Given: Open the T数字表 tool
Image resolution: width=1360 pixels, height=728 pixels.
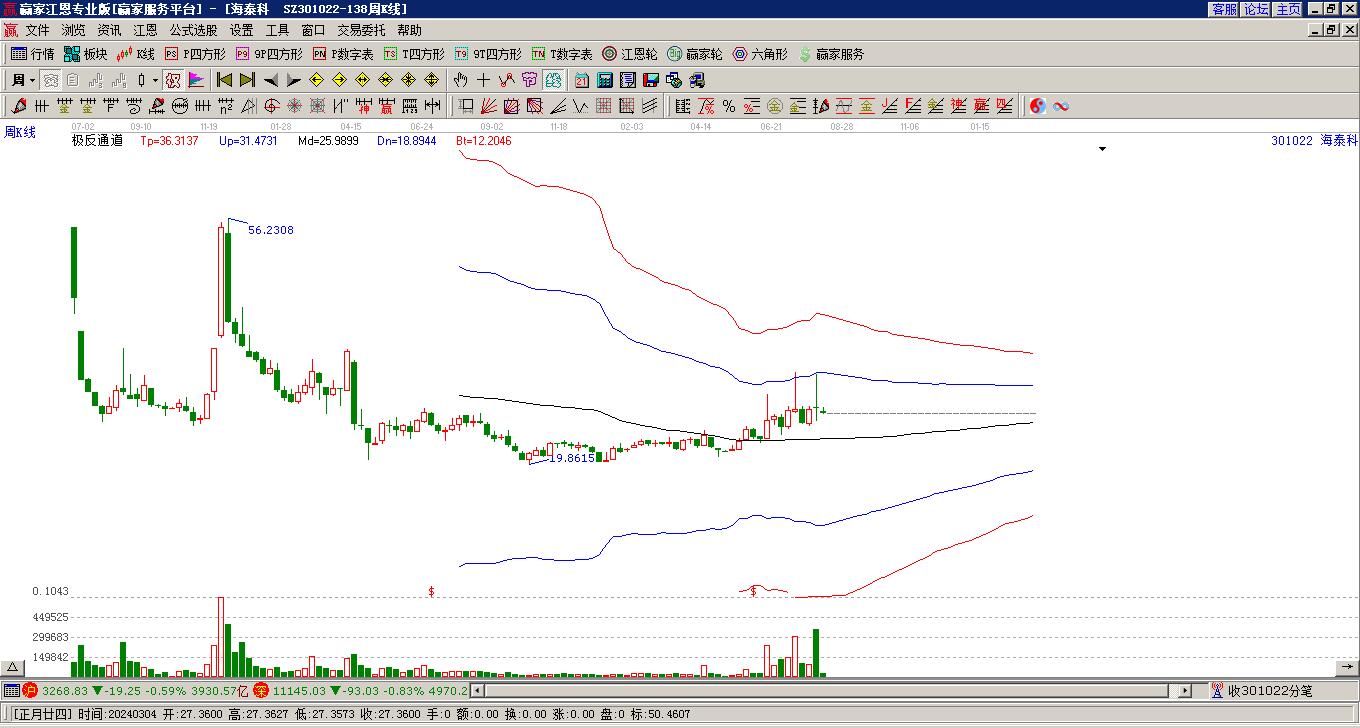Looking at the screenshot, I should click(562, 54).
